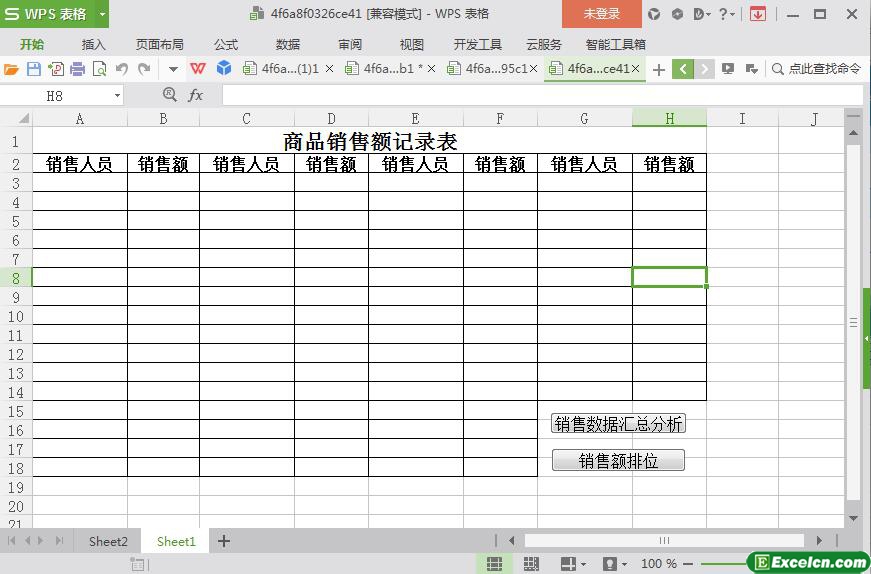Click the presentation screen icon
This screenshot has width=871, height=574.
coord(728,69)
